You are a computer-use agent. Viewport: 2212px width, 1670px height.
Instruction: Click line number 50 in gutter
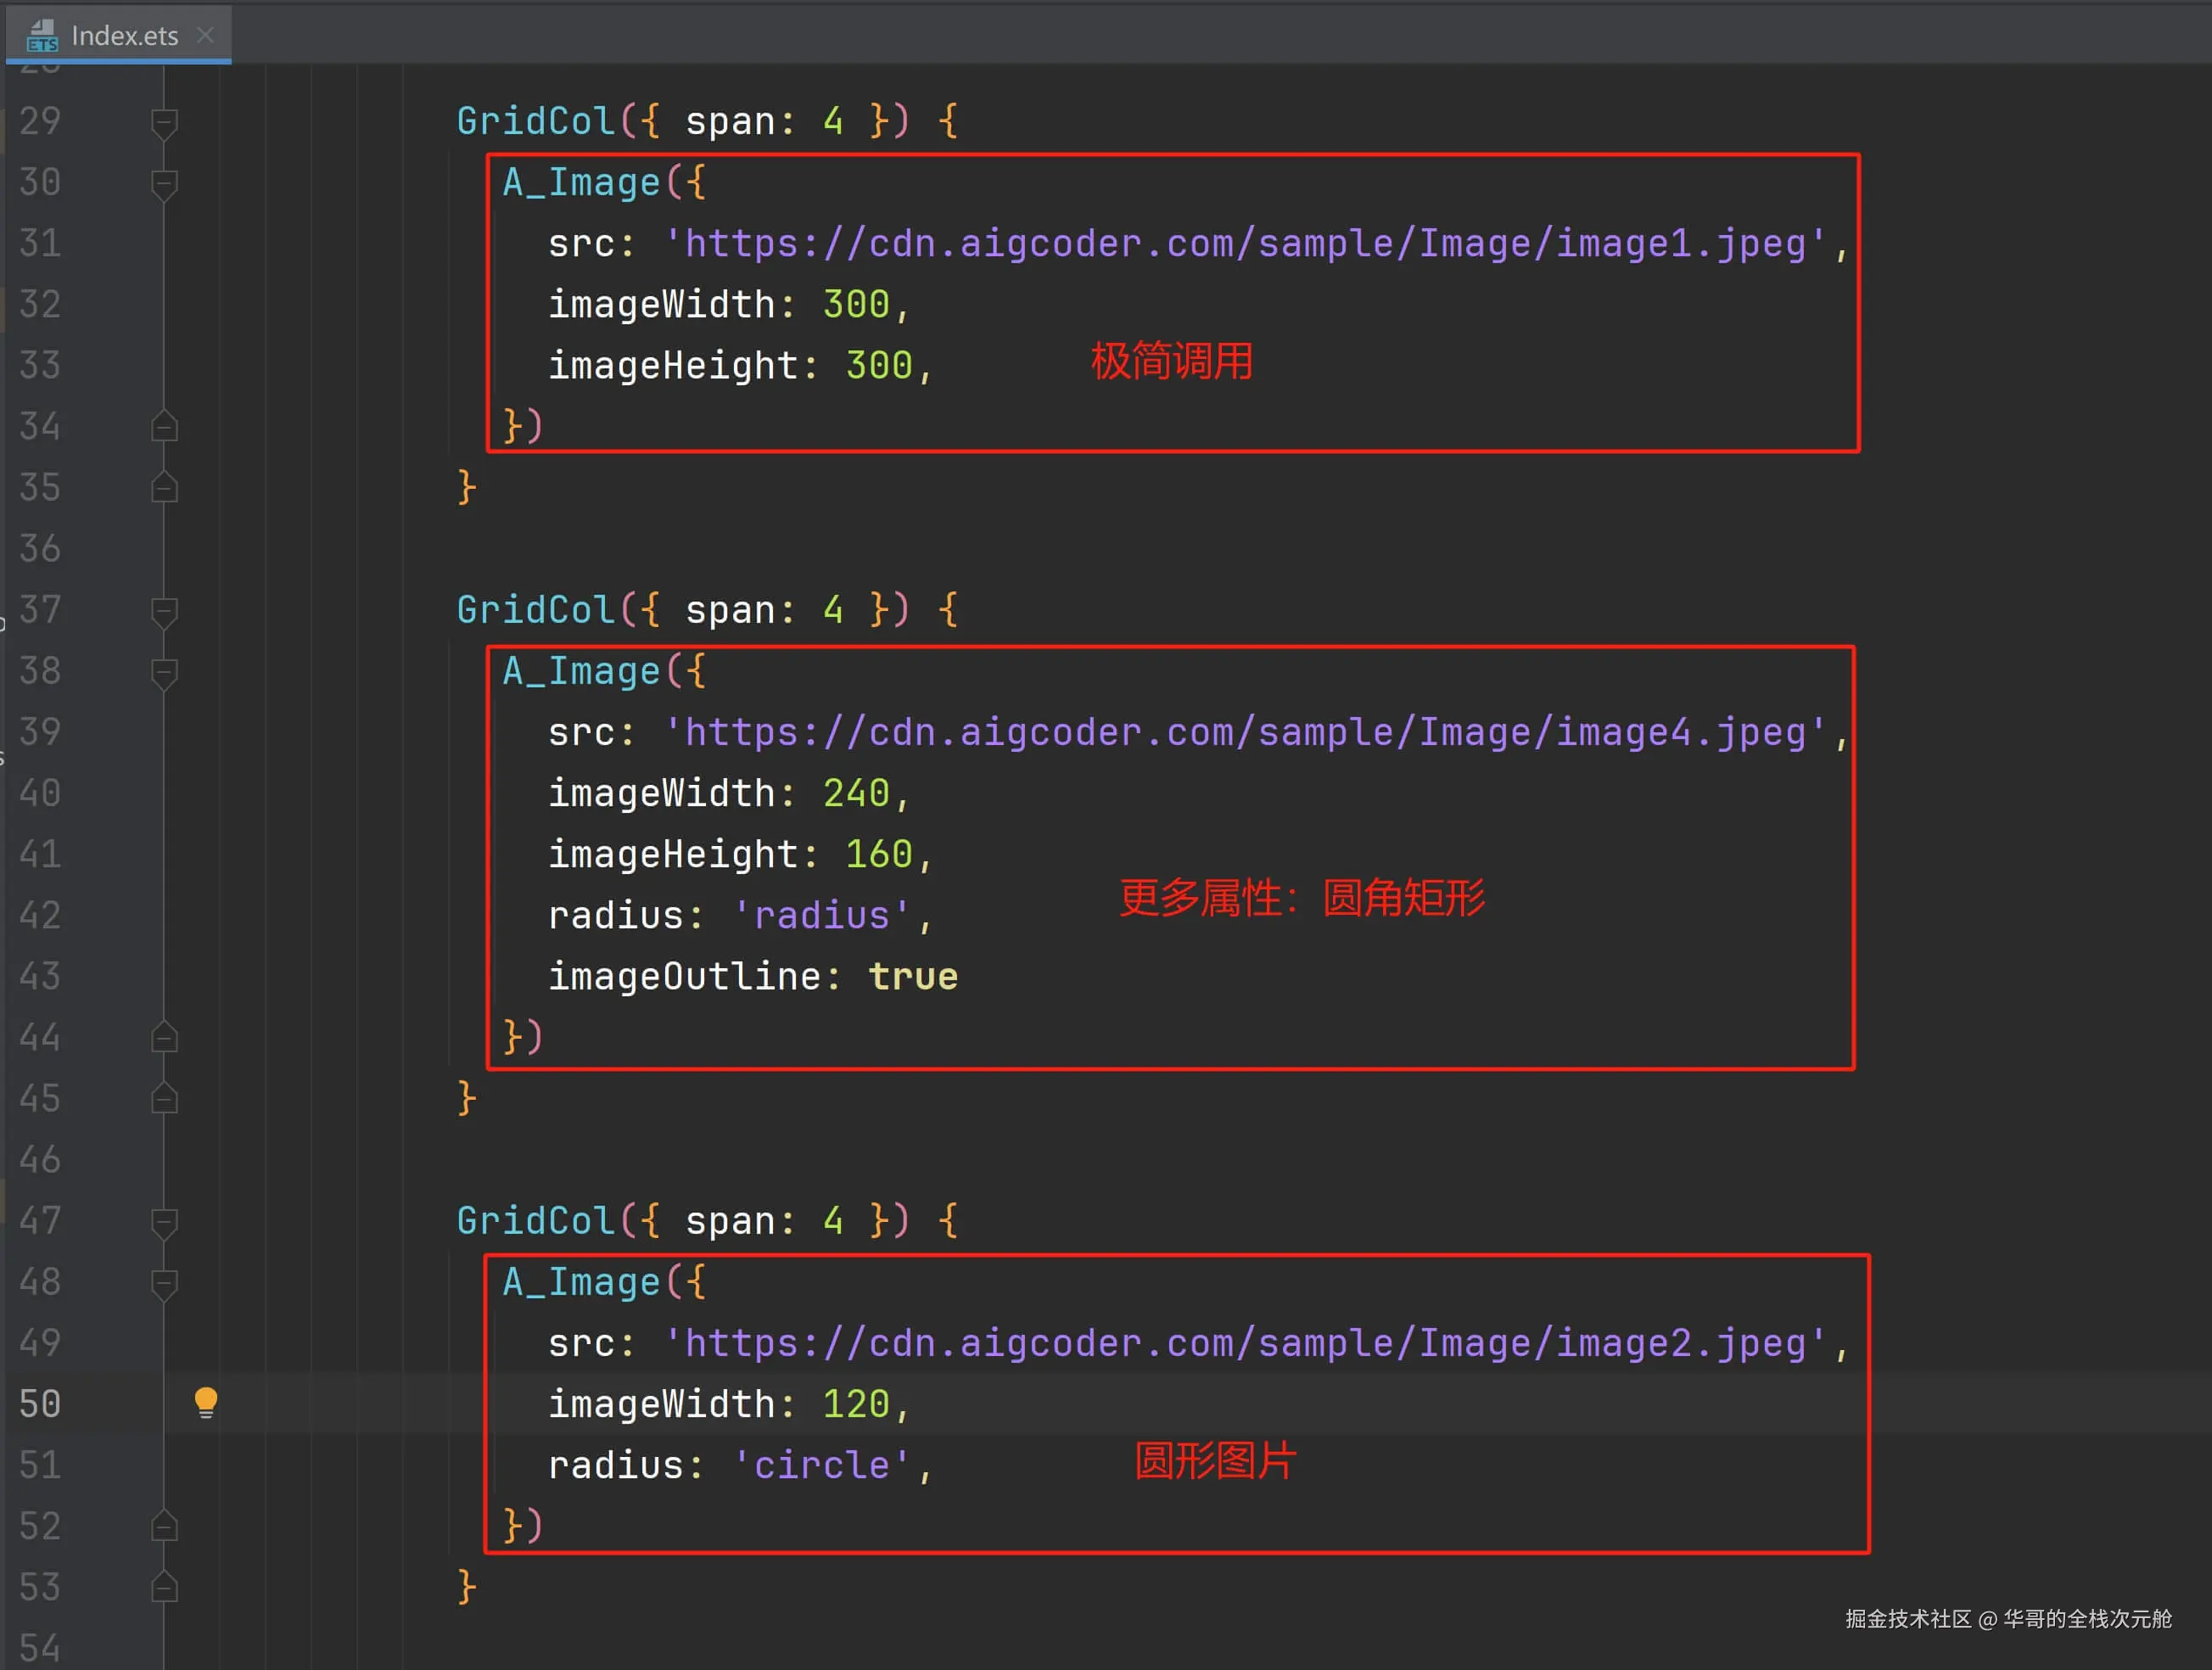40,1404
